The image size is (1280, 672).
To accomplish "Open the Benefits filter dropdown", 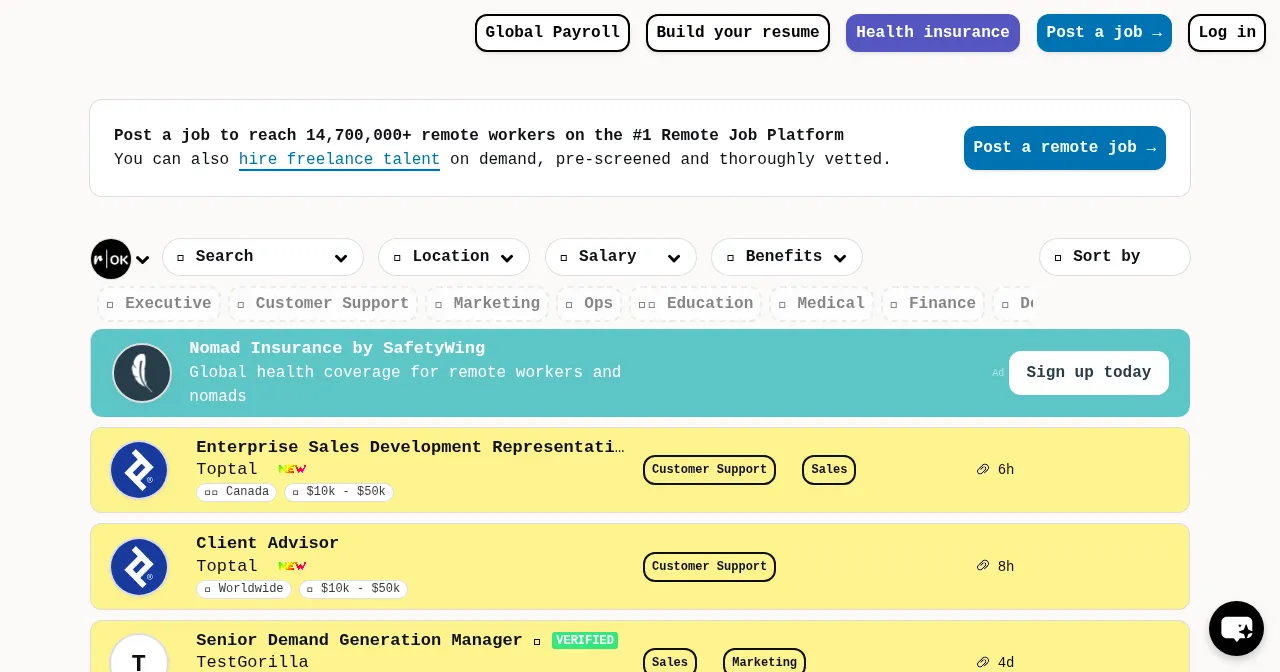I will [787, 257].
